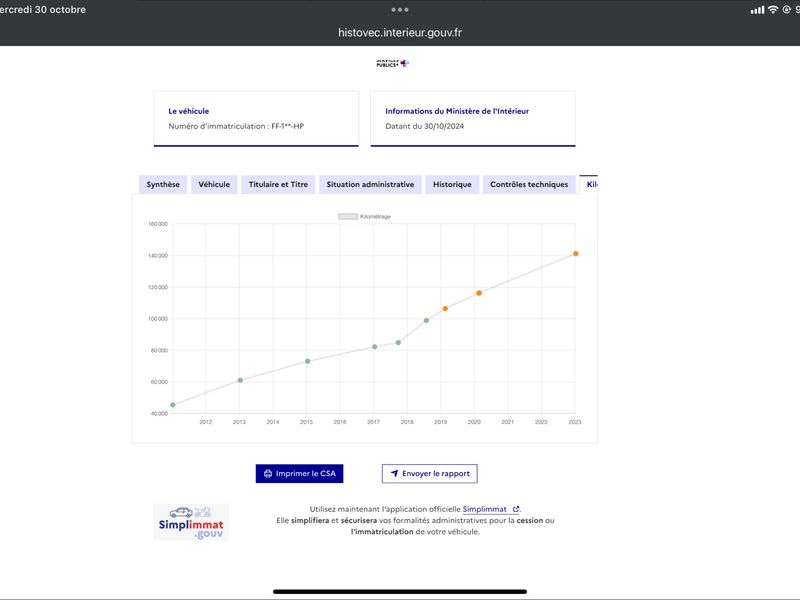Image resolution: width=800 pixels, height=600 pixels.
Task: Click the Envoyer le rapport button
Action: (x=430, y=473)
